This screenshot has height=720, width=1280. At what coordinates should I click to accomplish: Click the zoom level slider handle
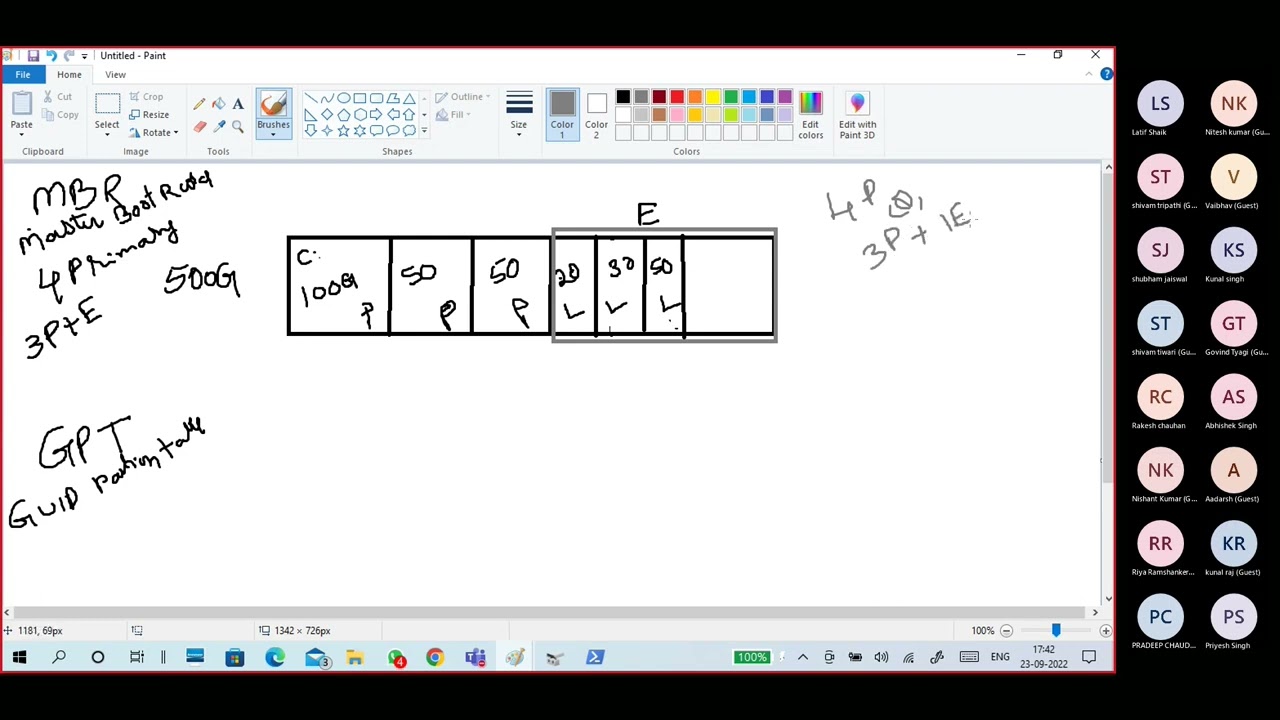(x=1055, y=630)
